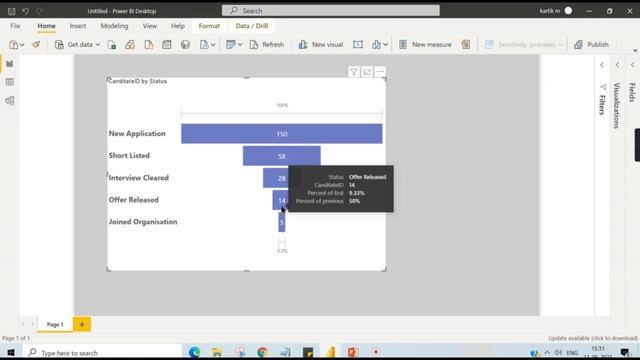Select the Interview Cleared funnel bar
The height and width of the screenshot is (360, 640).
tap(276, 178)
